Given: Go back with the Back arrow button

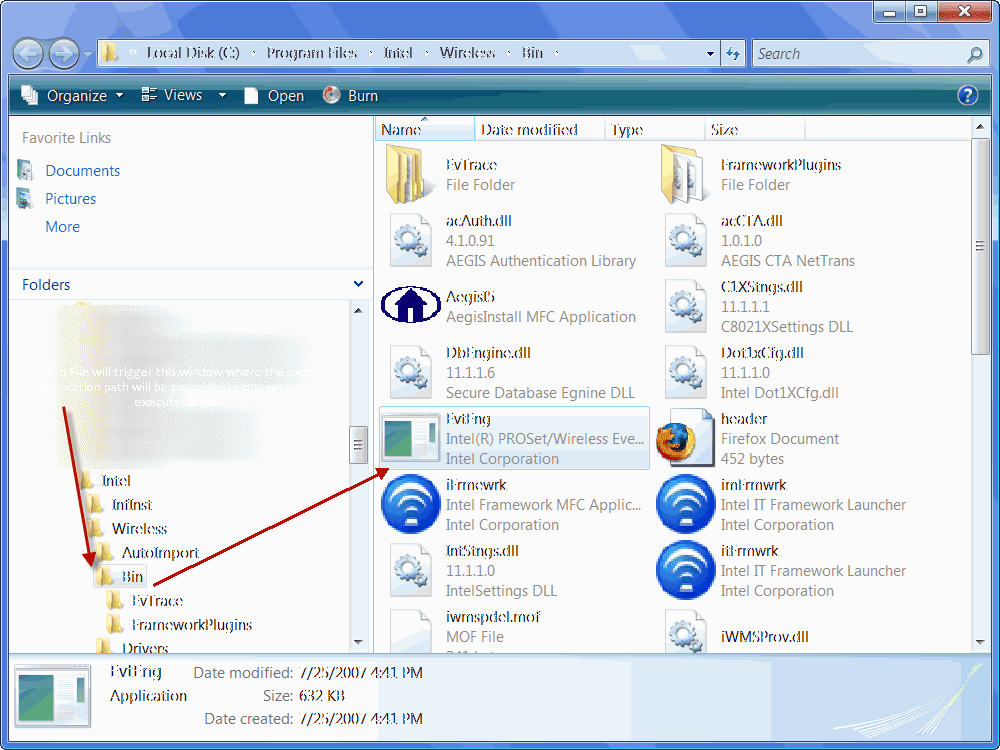Looking at the screenshot, I should click(28, 54).
